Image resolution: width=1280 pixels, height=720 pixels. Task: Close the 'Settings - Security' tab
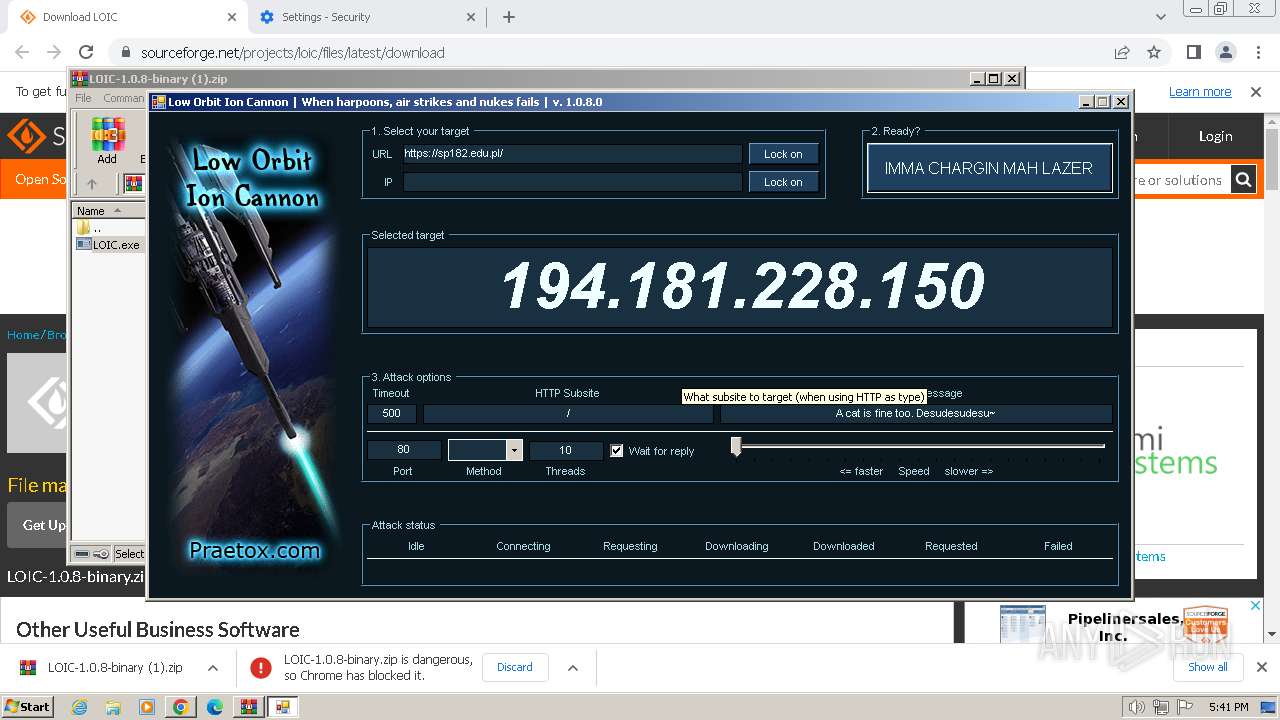(472, 17)
